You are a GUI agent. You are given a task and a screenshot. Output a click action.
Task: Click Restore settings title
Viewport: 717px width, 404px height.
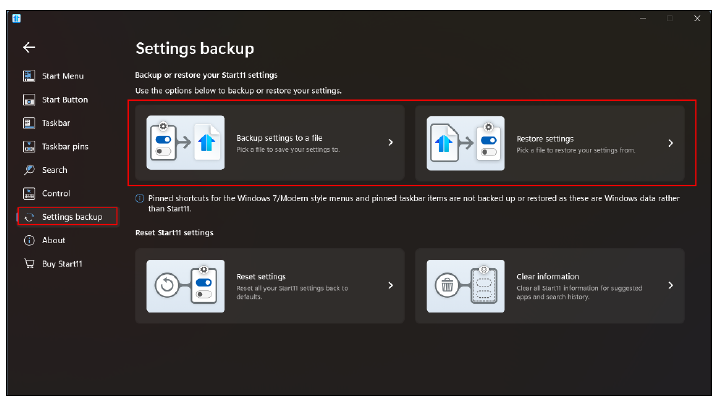tap(545, 139)
